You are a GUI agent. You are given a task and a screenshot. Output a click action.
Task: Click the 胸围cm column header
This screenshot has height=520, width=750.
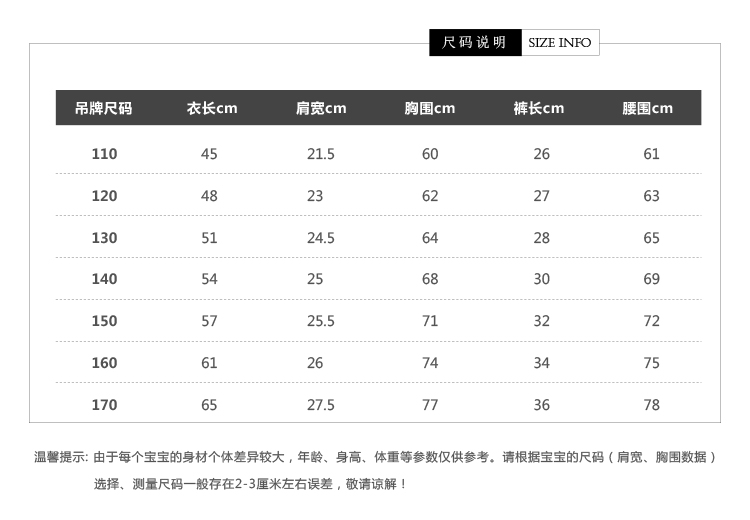pyautogui.click(x=430, y=108)
